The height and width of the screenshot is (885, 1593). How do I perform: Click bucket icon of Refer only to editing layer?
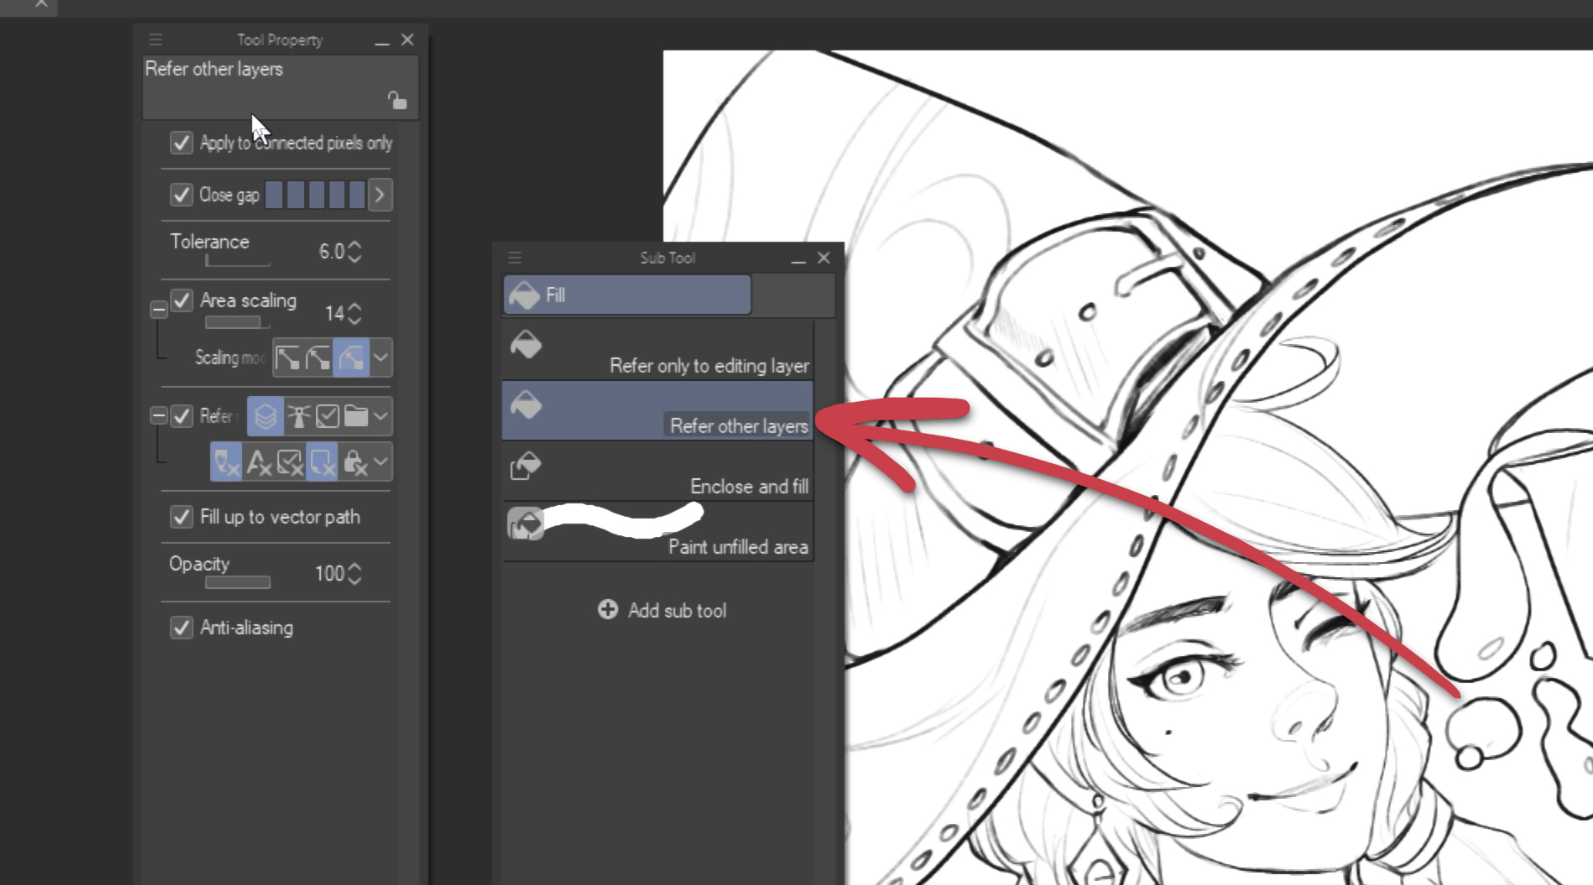[x=526, y=345]
